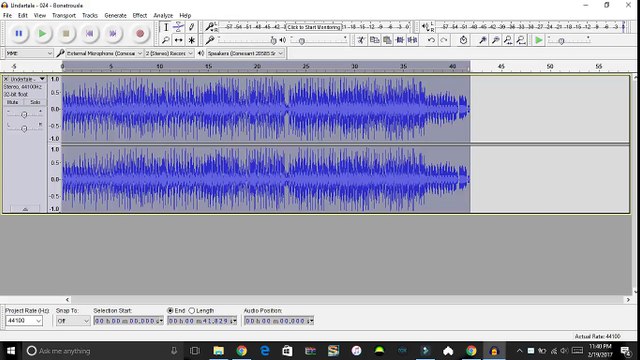Click the play-at-speed slider
The image size is (640, 360).
click(569, 40)
